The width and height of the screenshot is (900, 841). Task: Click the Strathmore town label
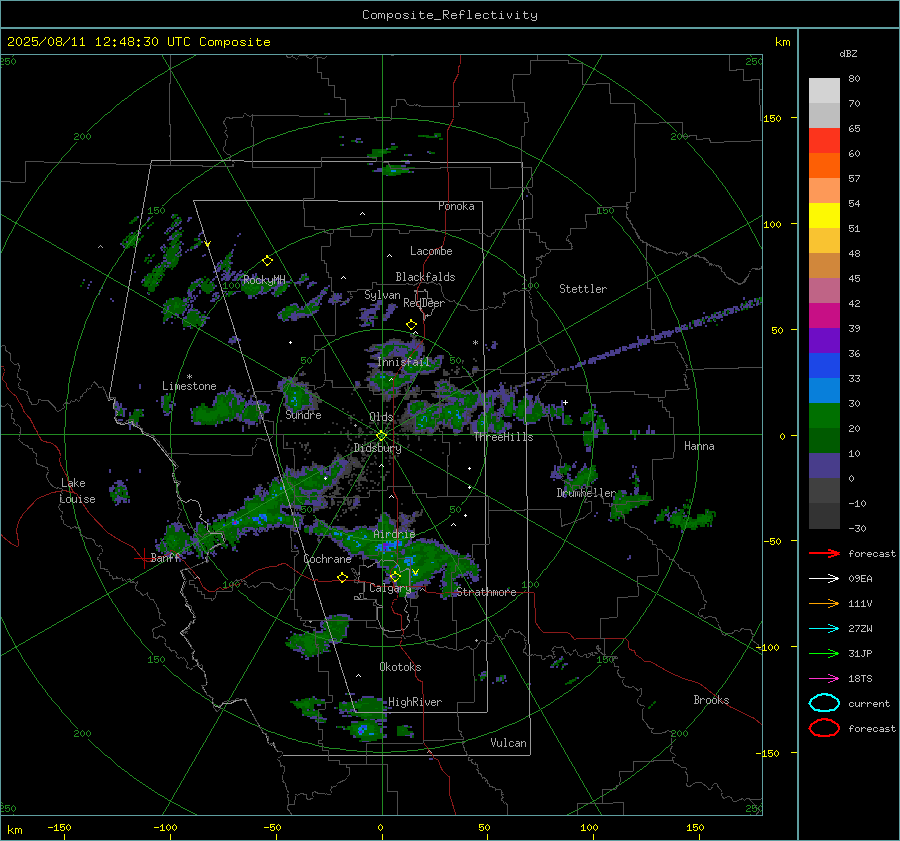pyautogui.click(x=486, y=592)
